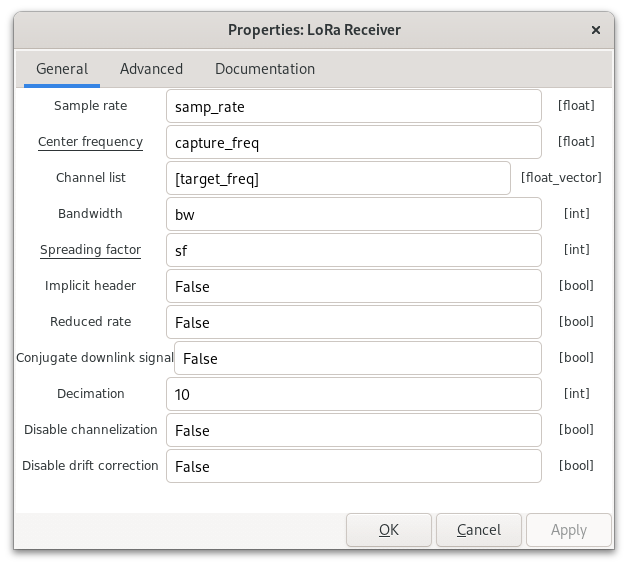Dismiss the dialog with Cancel
628x566 pixels.
tap(479, 530)
